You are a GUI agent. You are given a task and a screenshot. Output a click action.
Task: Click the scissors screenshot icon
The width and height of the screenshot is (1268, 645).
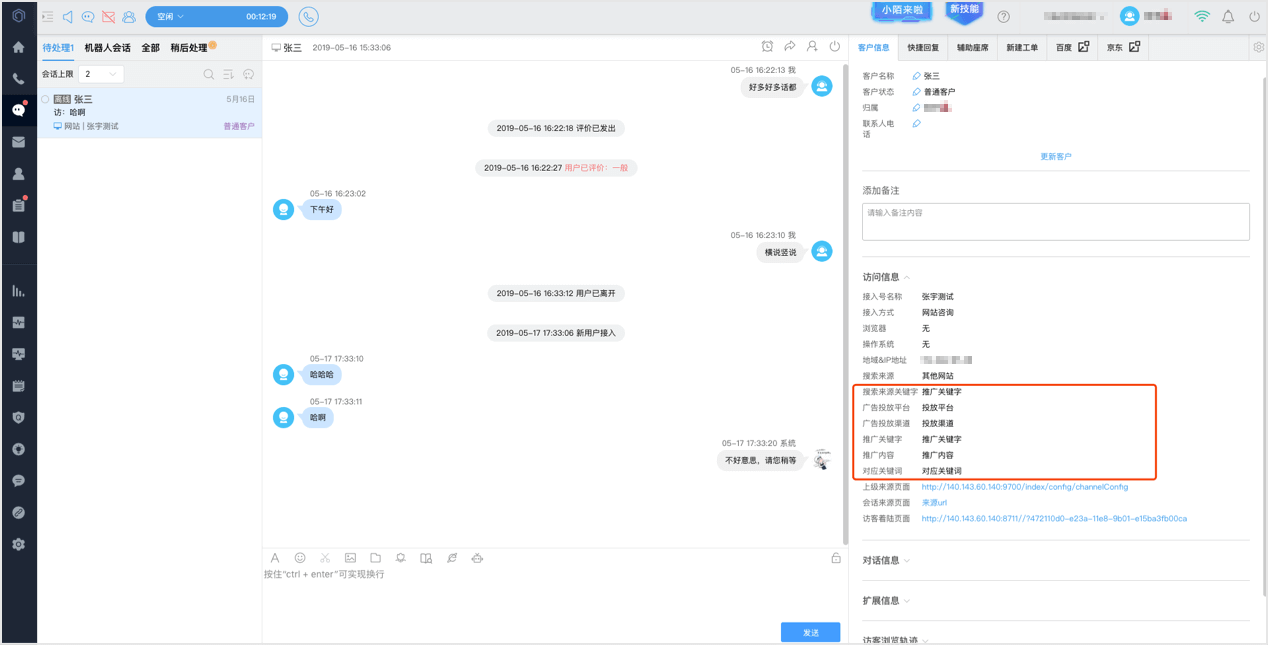click(x=325, y=558)
